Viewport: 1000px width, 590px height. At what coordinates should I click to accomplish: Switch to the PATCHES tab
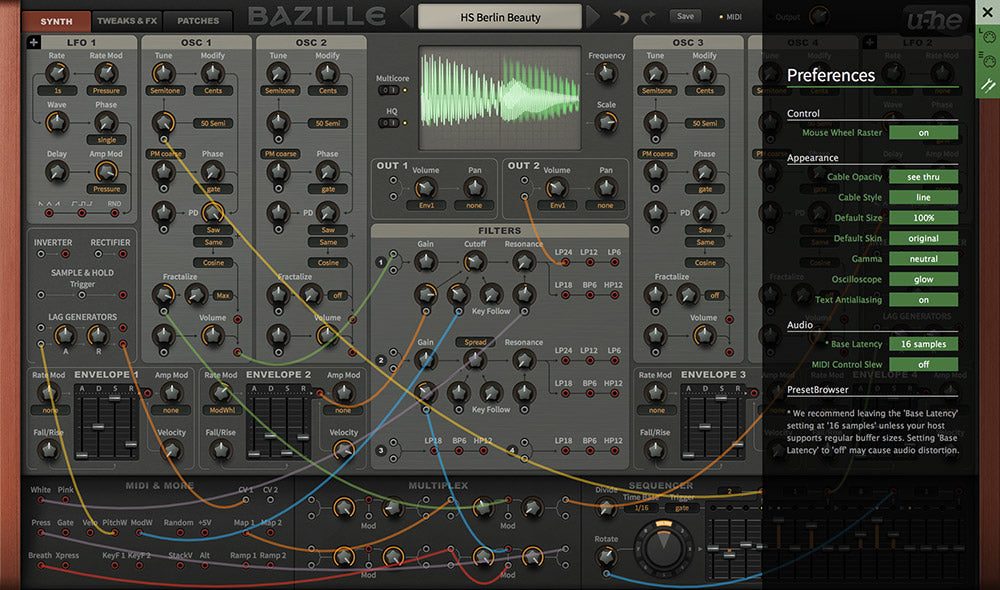[x=198, y=21]
